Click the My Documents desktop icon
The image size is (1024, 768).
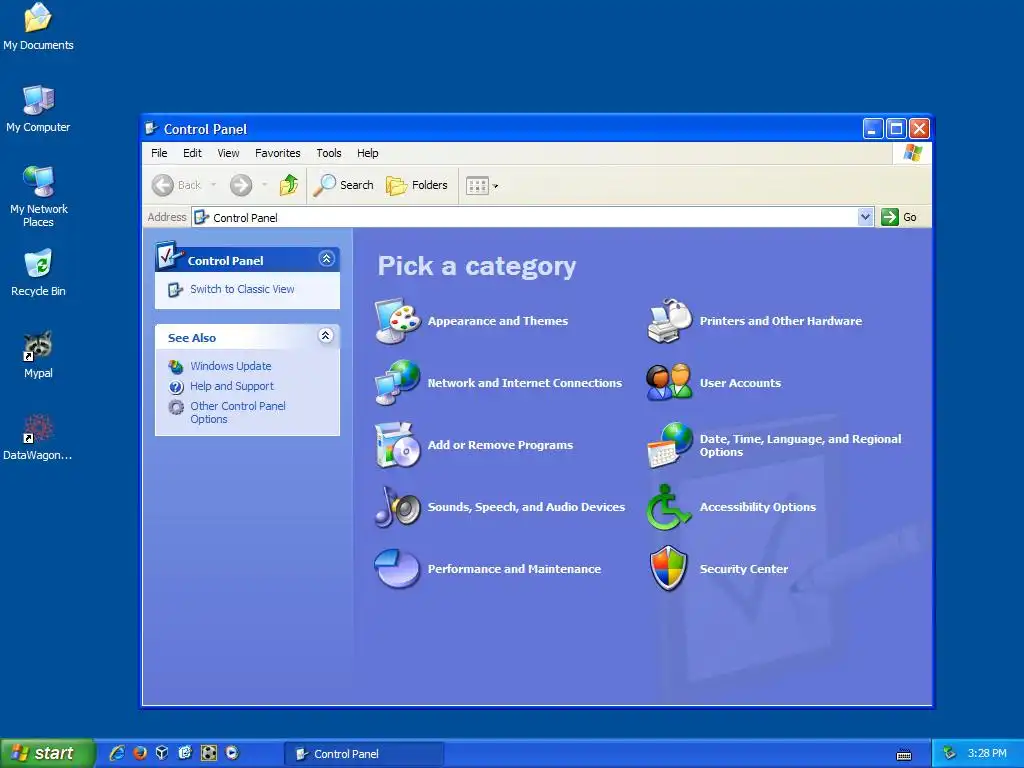[38, 18]
